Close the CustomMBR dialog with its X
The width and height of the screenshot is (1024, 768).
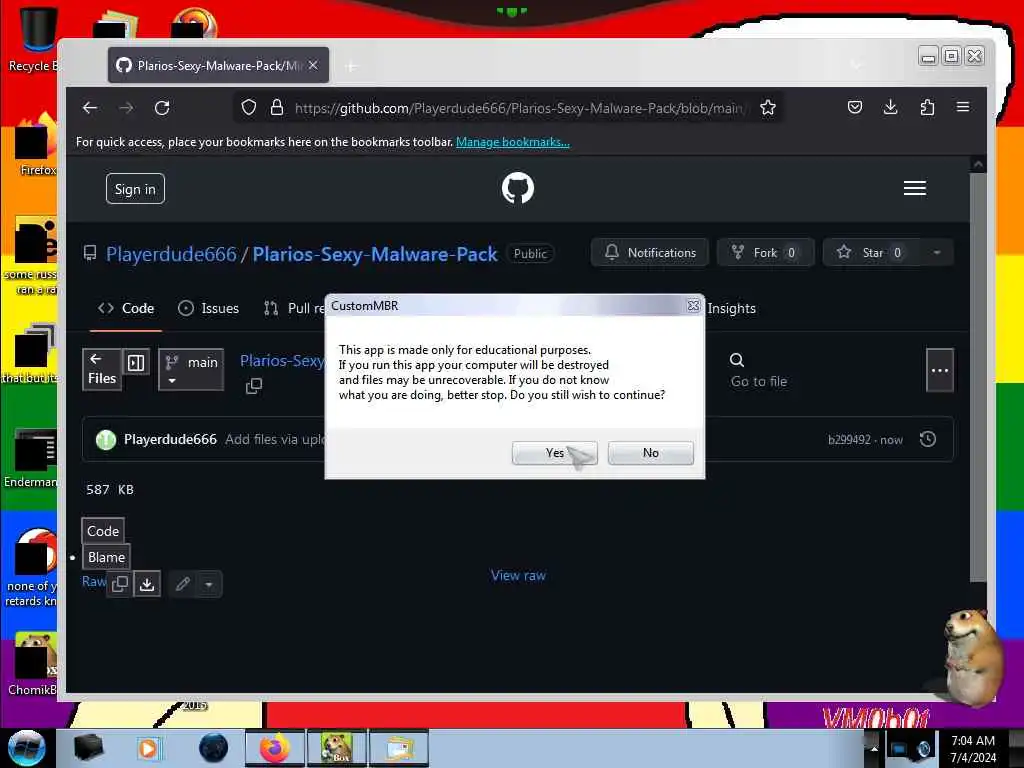pyautogui.click(x=694, y=306)
